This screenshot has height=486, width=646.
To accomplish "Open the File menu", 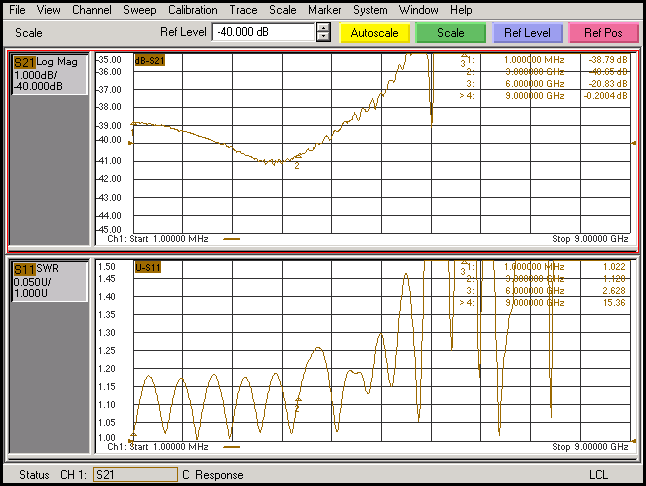I will pos(17,10).
